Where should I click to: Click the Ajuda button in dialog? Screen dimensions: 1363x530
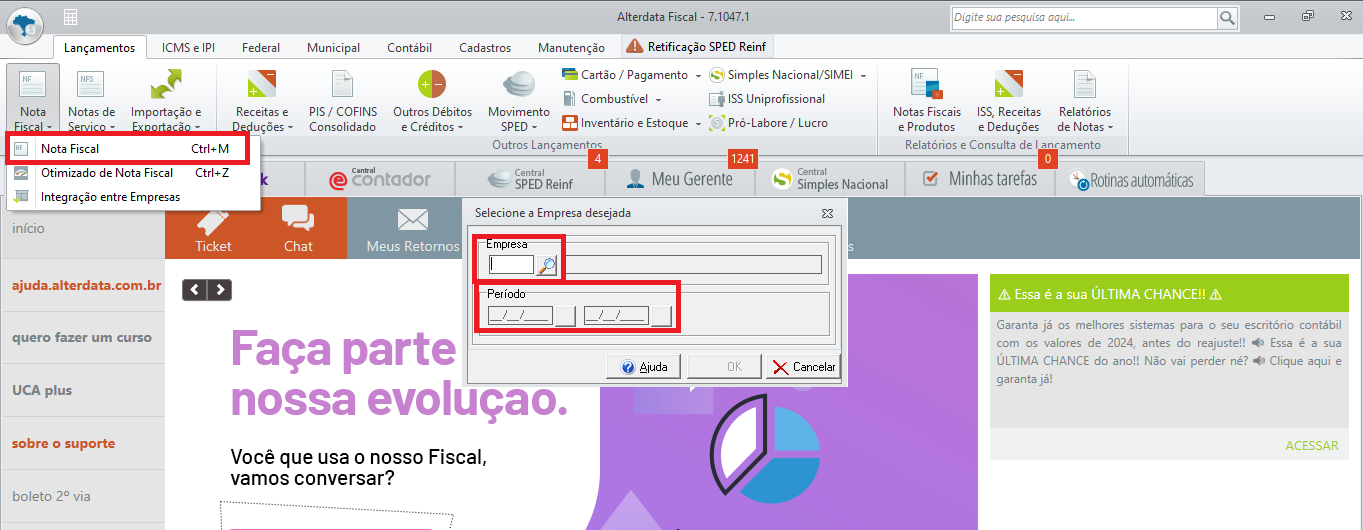tap(644, 367)
